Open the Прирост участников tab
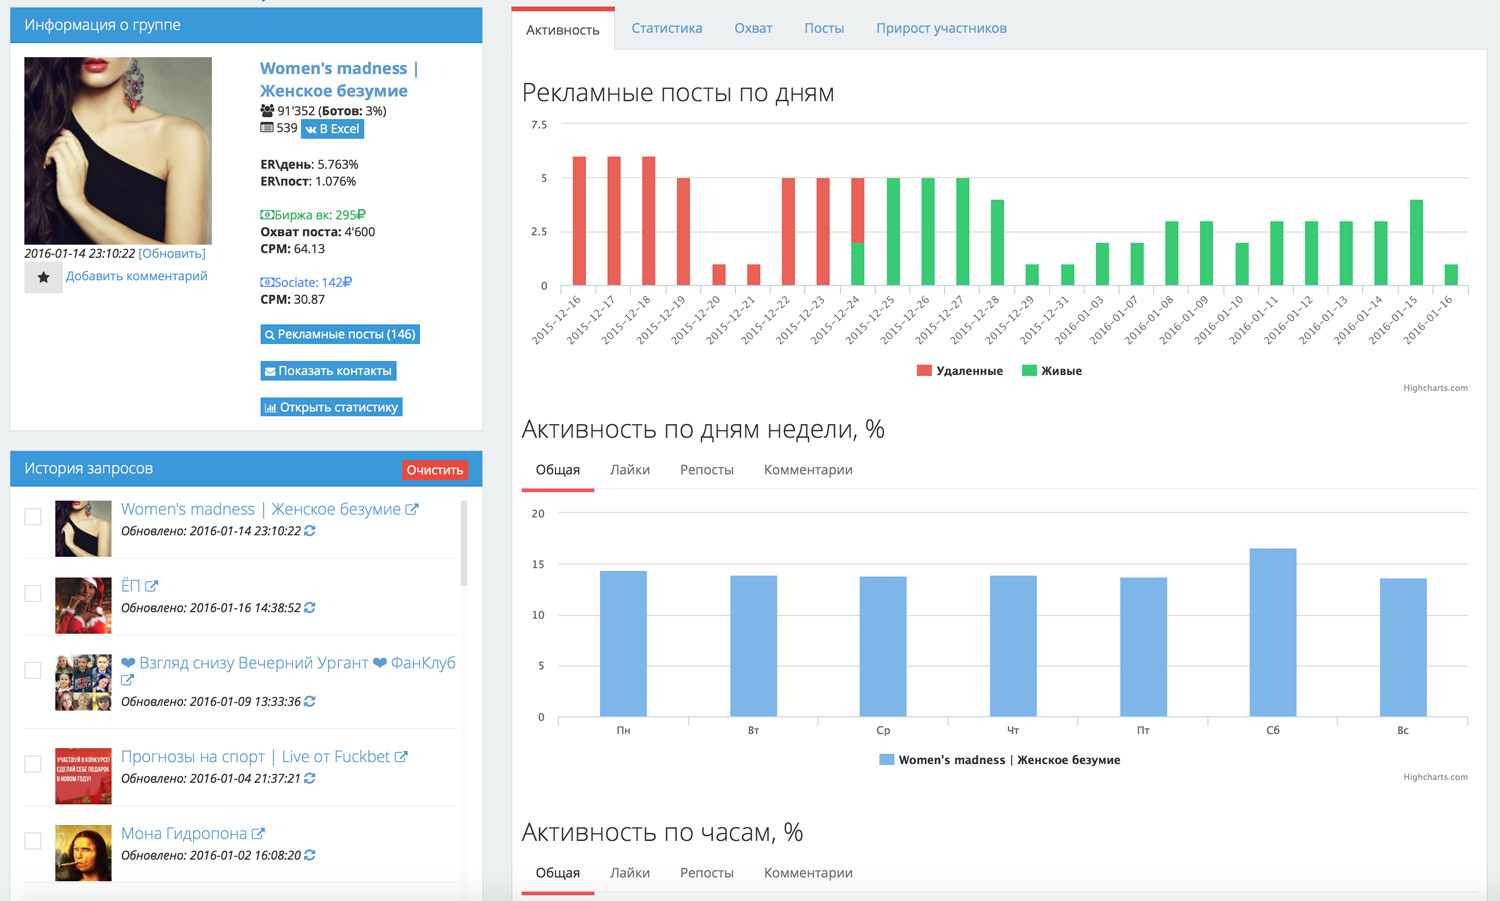Viewport: 1500px width, 901px height. [941, 28]
